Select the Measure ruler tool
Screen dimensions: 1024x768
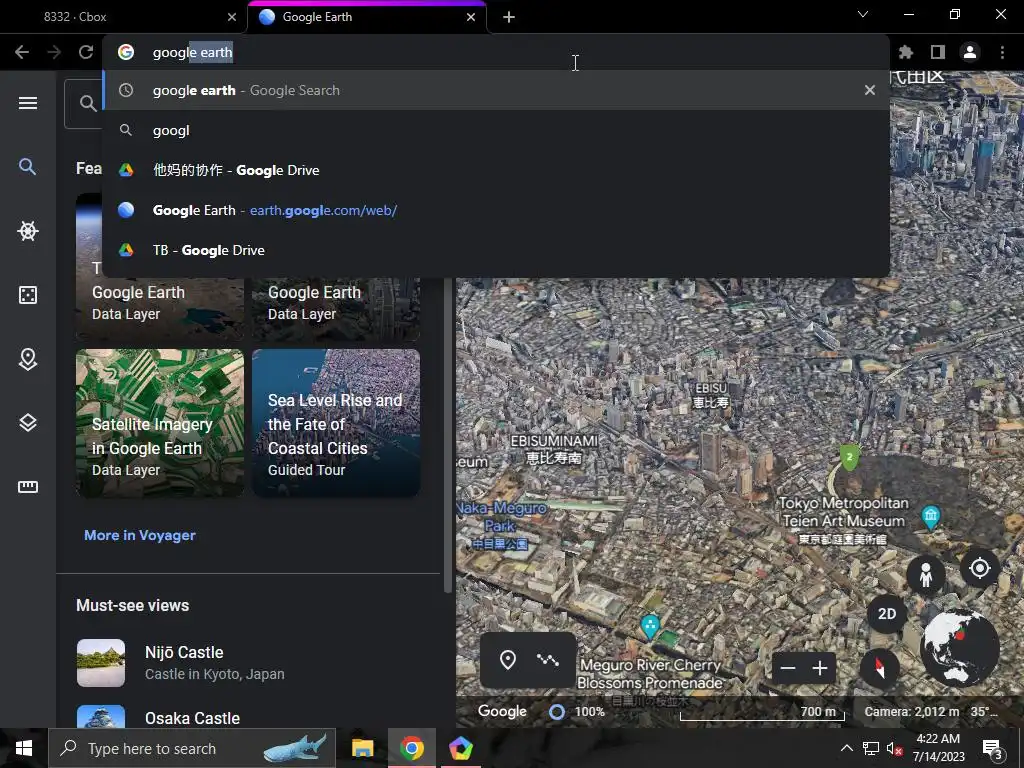coord(27,487)
